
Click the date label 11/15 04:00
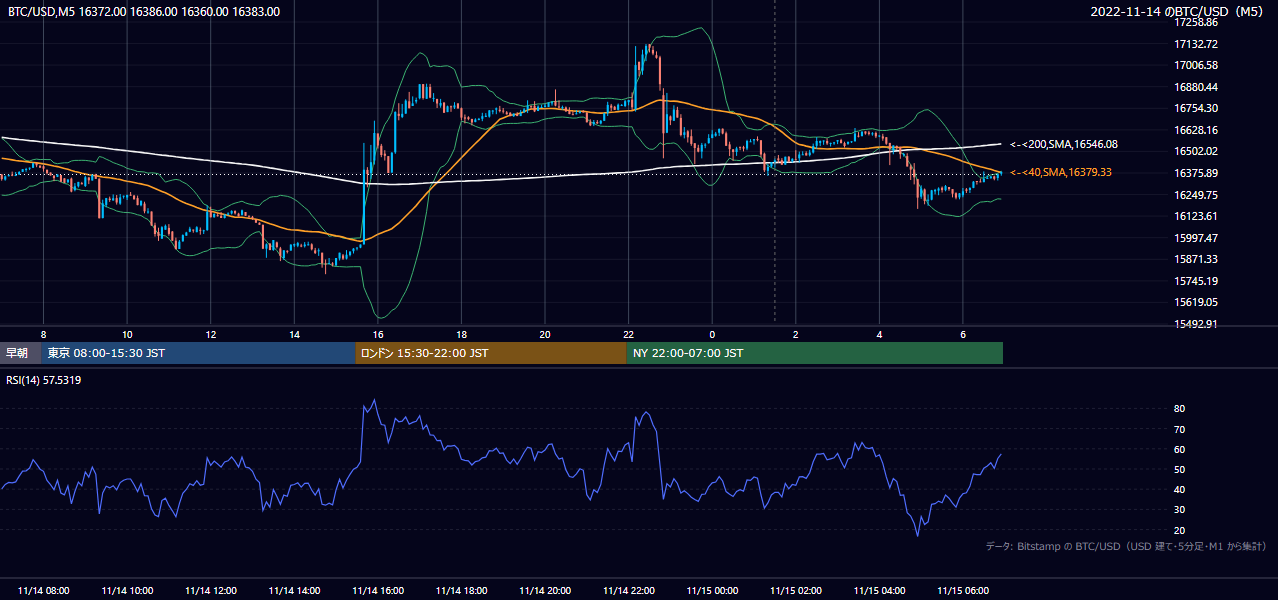click(x=879, y=591)
